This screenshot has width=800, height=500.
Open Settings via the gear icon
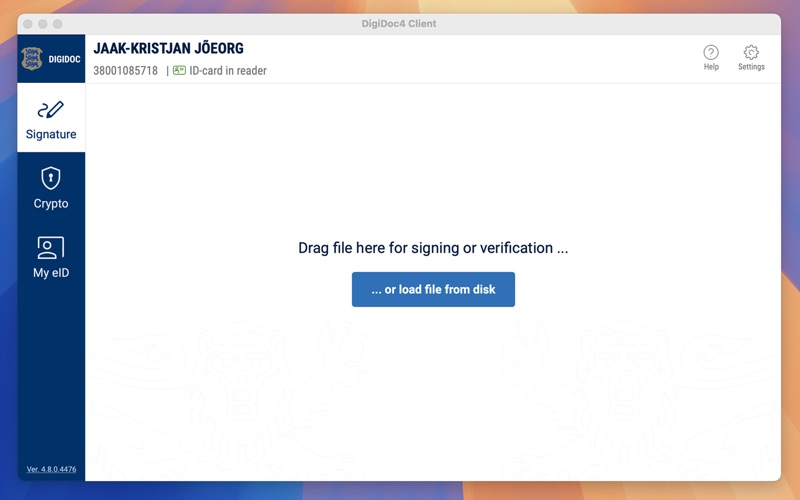751,52
